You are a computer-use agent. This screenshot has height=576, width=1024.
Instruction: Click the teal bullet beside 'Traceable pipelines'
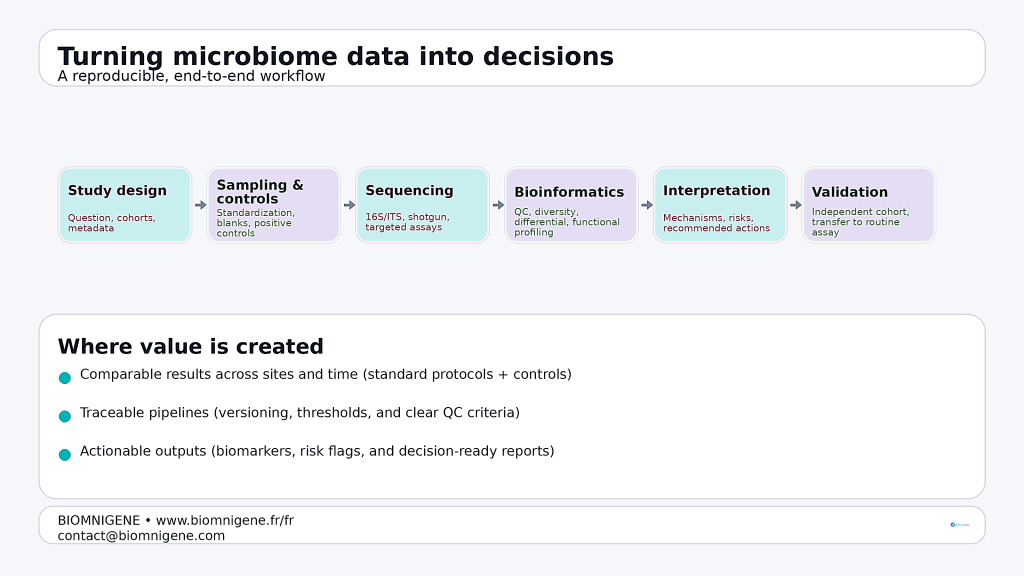point(65,416)
